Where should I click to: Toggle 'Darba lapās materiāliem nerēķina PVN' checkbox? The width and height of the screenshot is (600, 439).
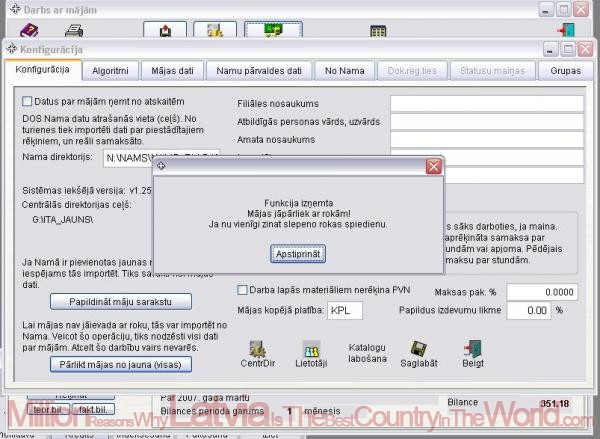[241, 290]
